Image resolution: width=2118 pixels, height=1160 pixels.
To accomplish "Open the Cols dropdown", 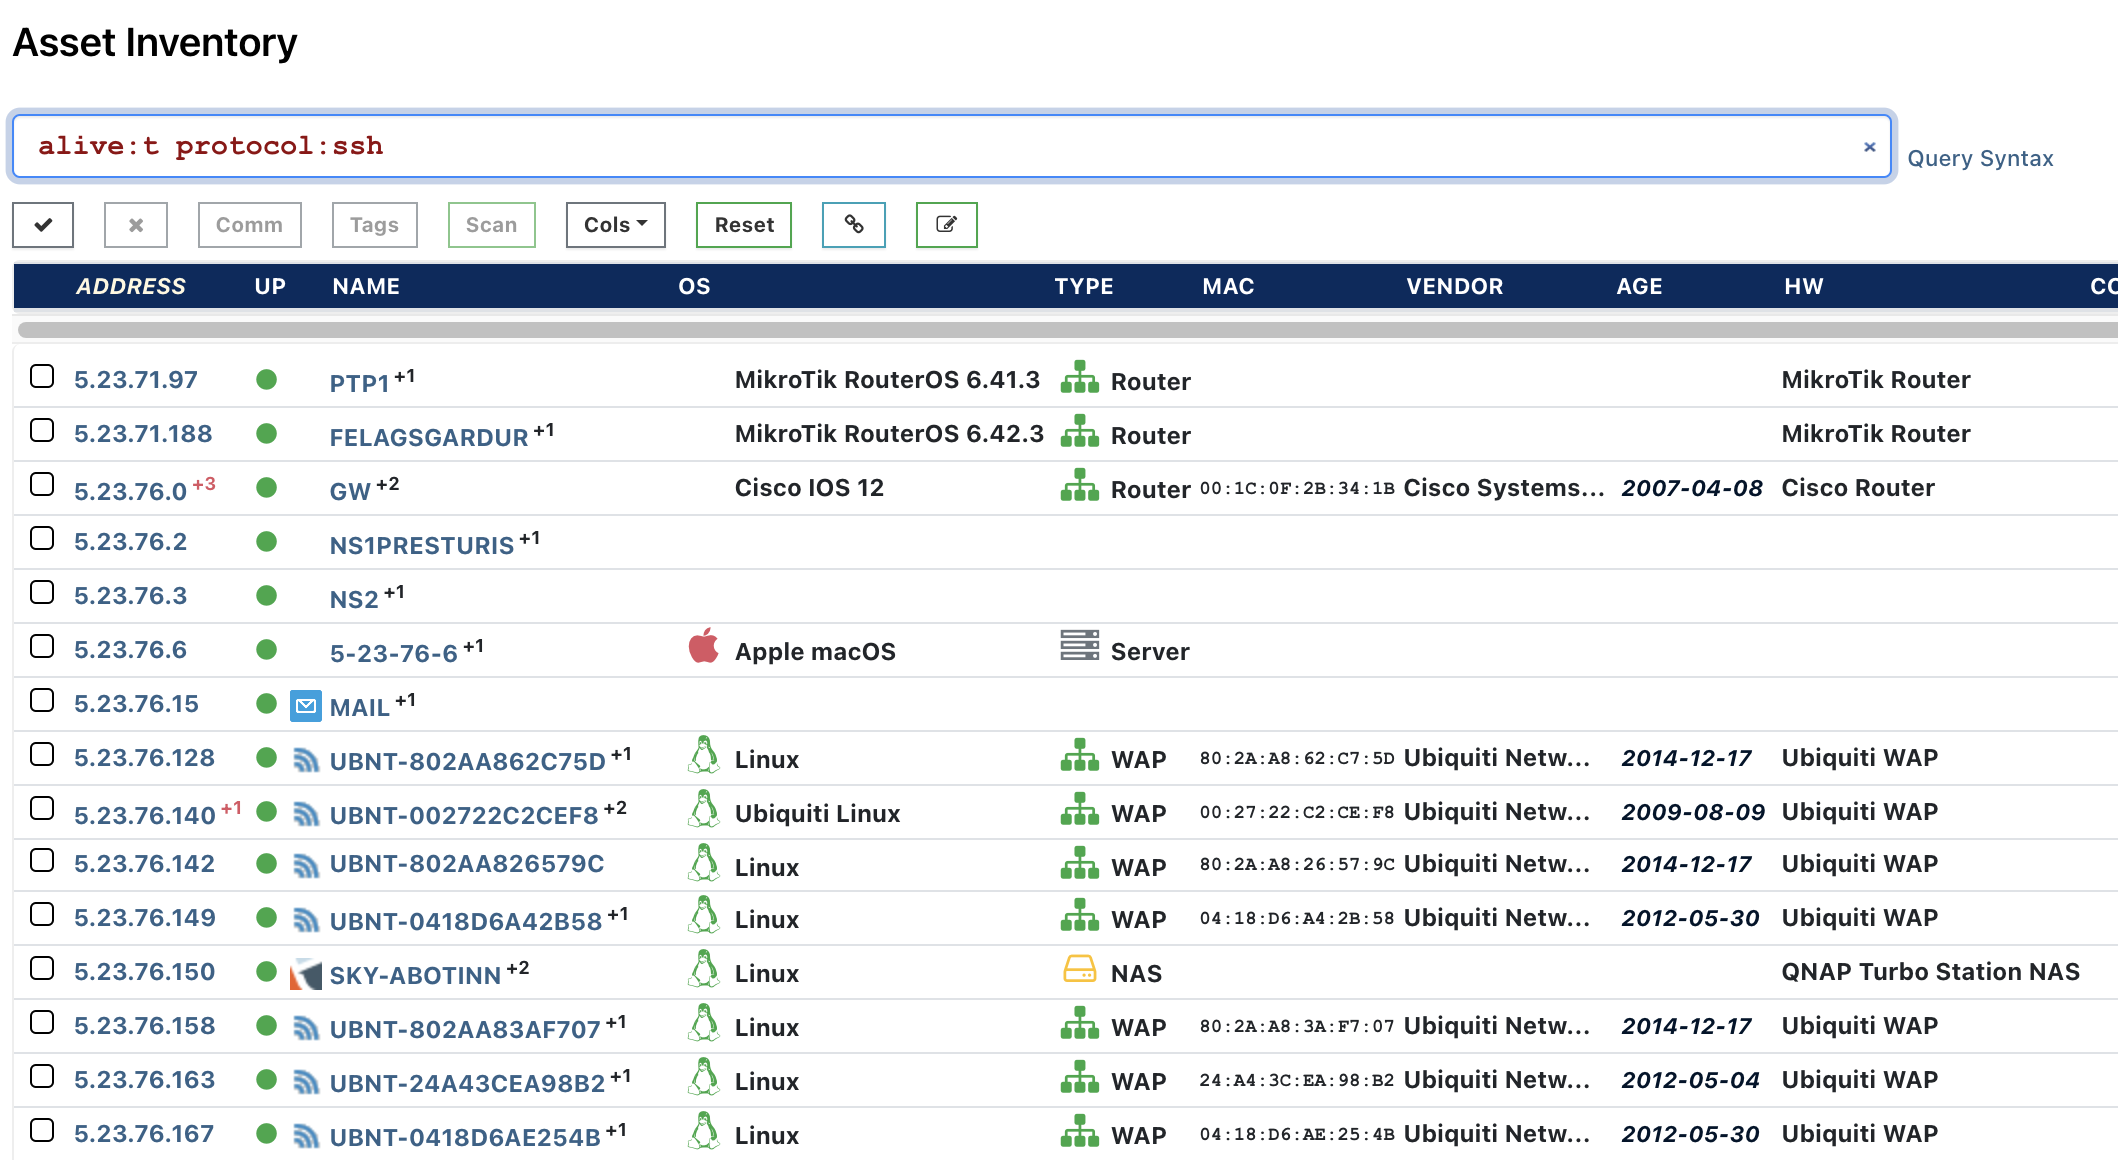I will tap(614, 225).
